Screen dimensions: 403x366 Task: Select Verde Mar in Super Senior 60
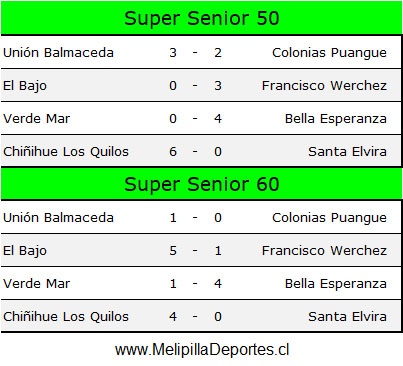click(x=37, y=283)
